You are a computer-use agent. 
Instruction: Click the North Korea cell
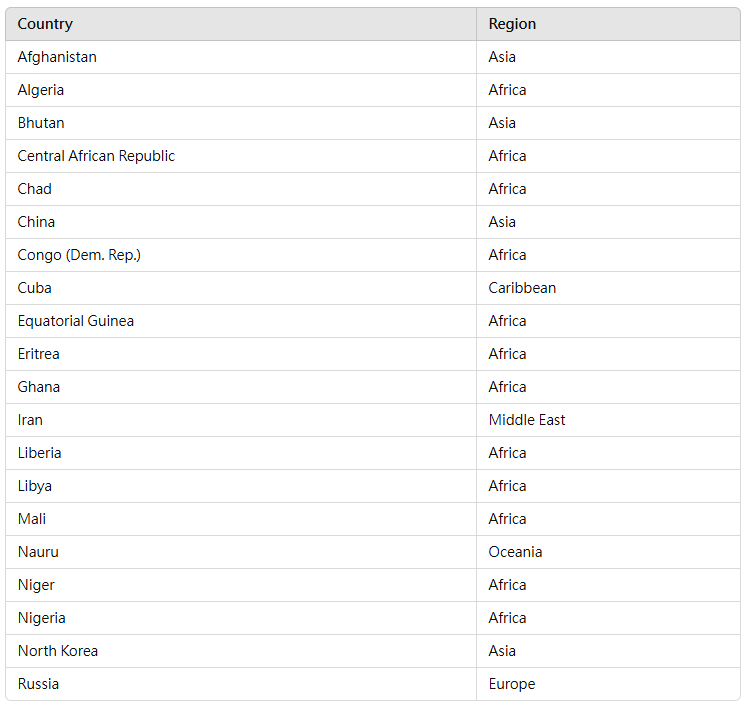58,651
